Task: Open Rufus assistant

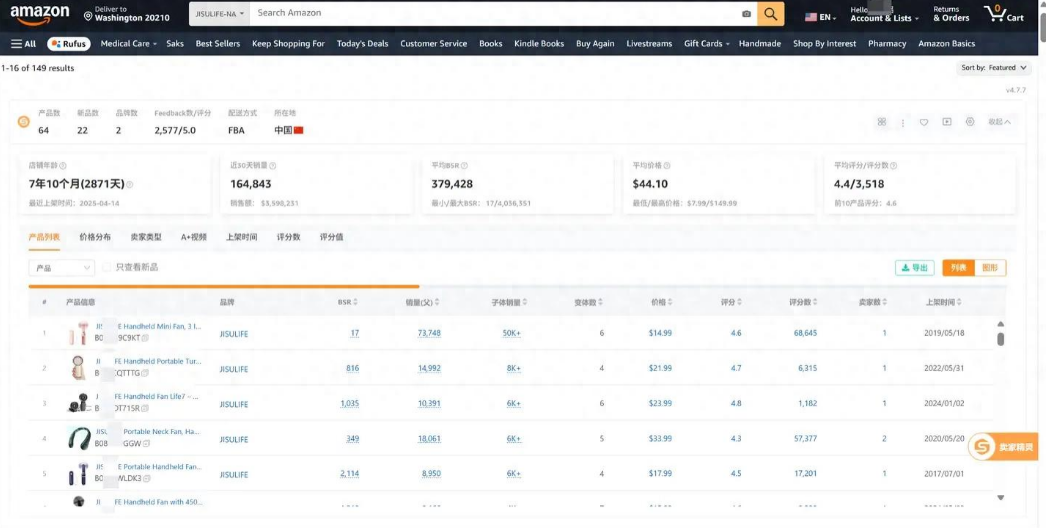Action: [69, 44]
